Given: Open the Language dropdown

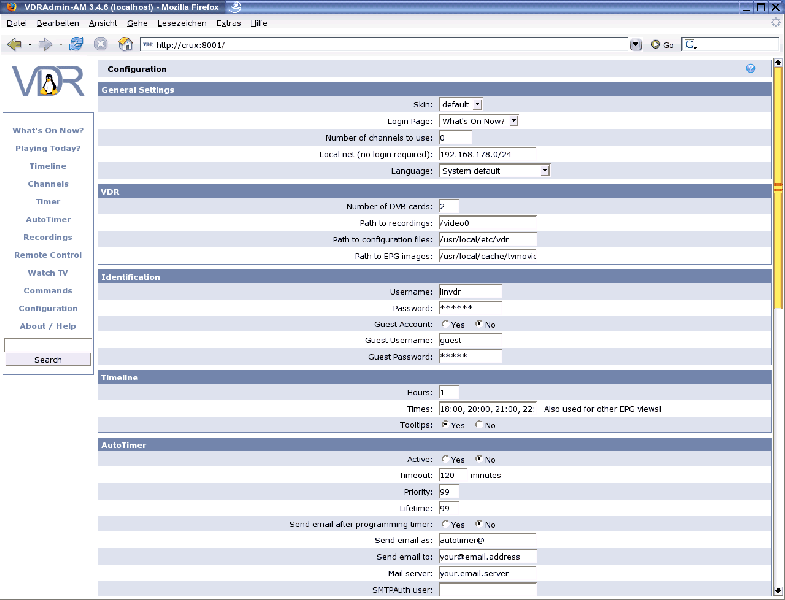Looking at the screenshot, I should [495, 171].
